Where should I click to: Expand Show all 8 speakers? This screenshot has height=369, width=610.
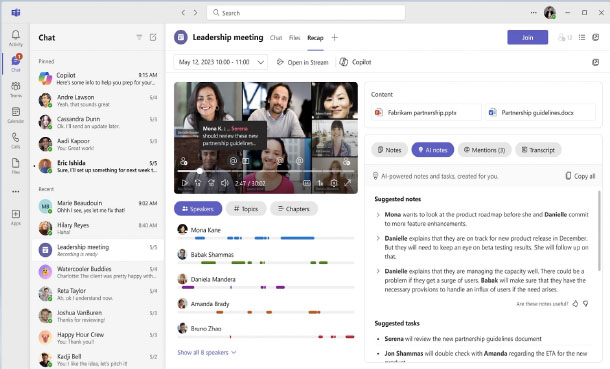[207, 352]
